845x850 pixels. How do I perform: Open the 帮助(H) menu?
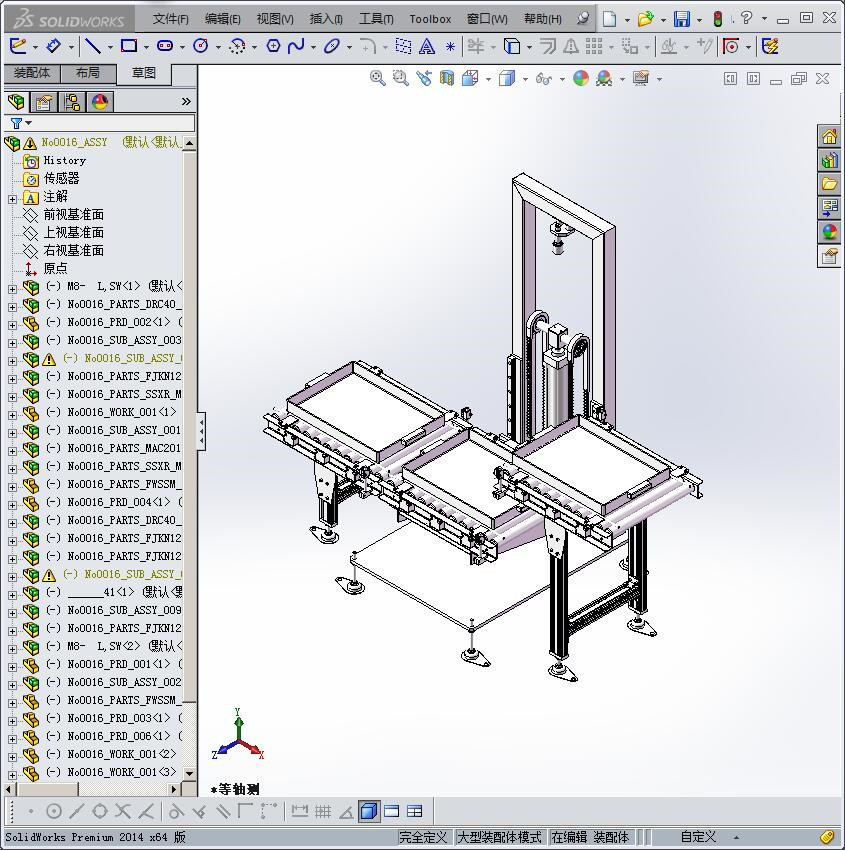(x=543, y=19)
